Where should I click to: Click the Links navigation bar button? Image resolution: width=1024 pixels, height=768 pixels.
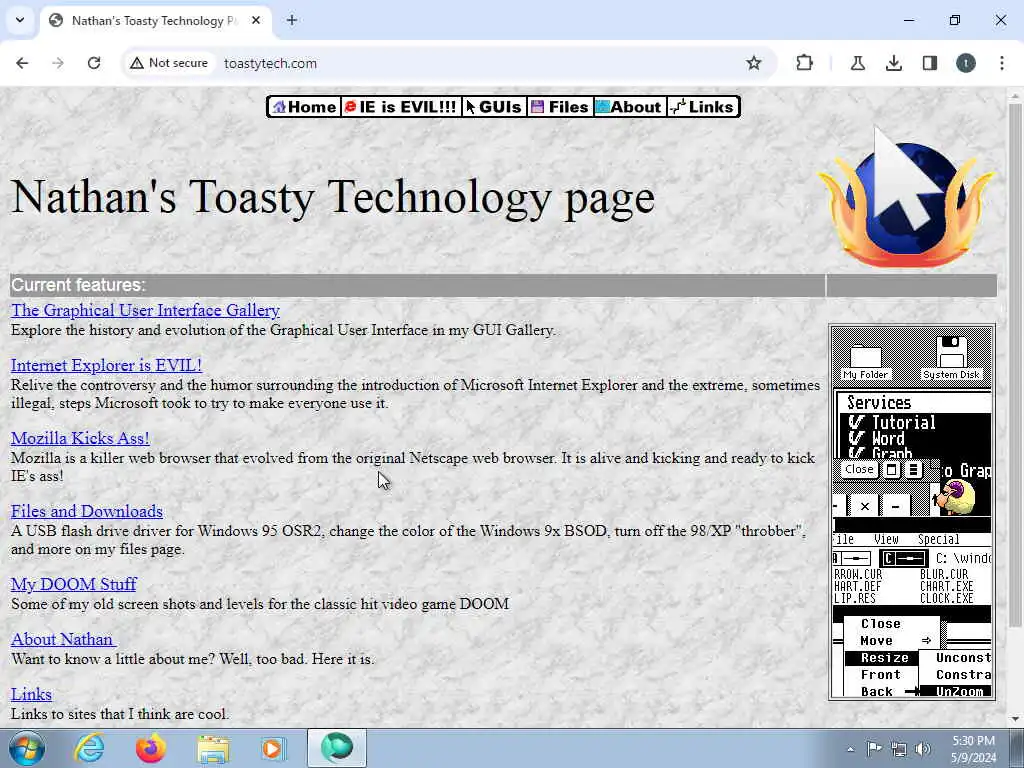click(703, 107)
